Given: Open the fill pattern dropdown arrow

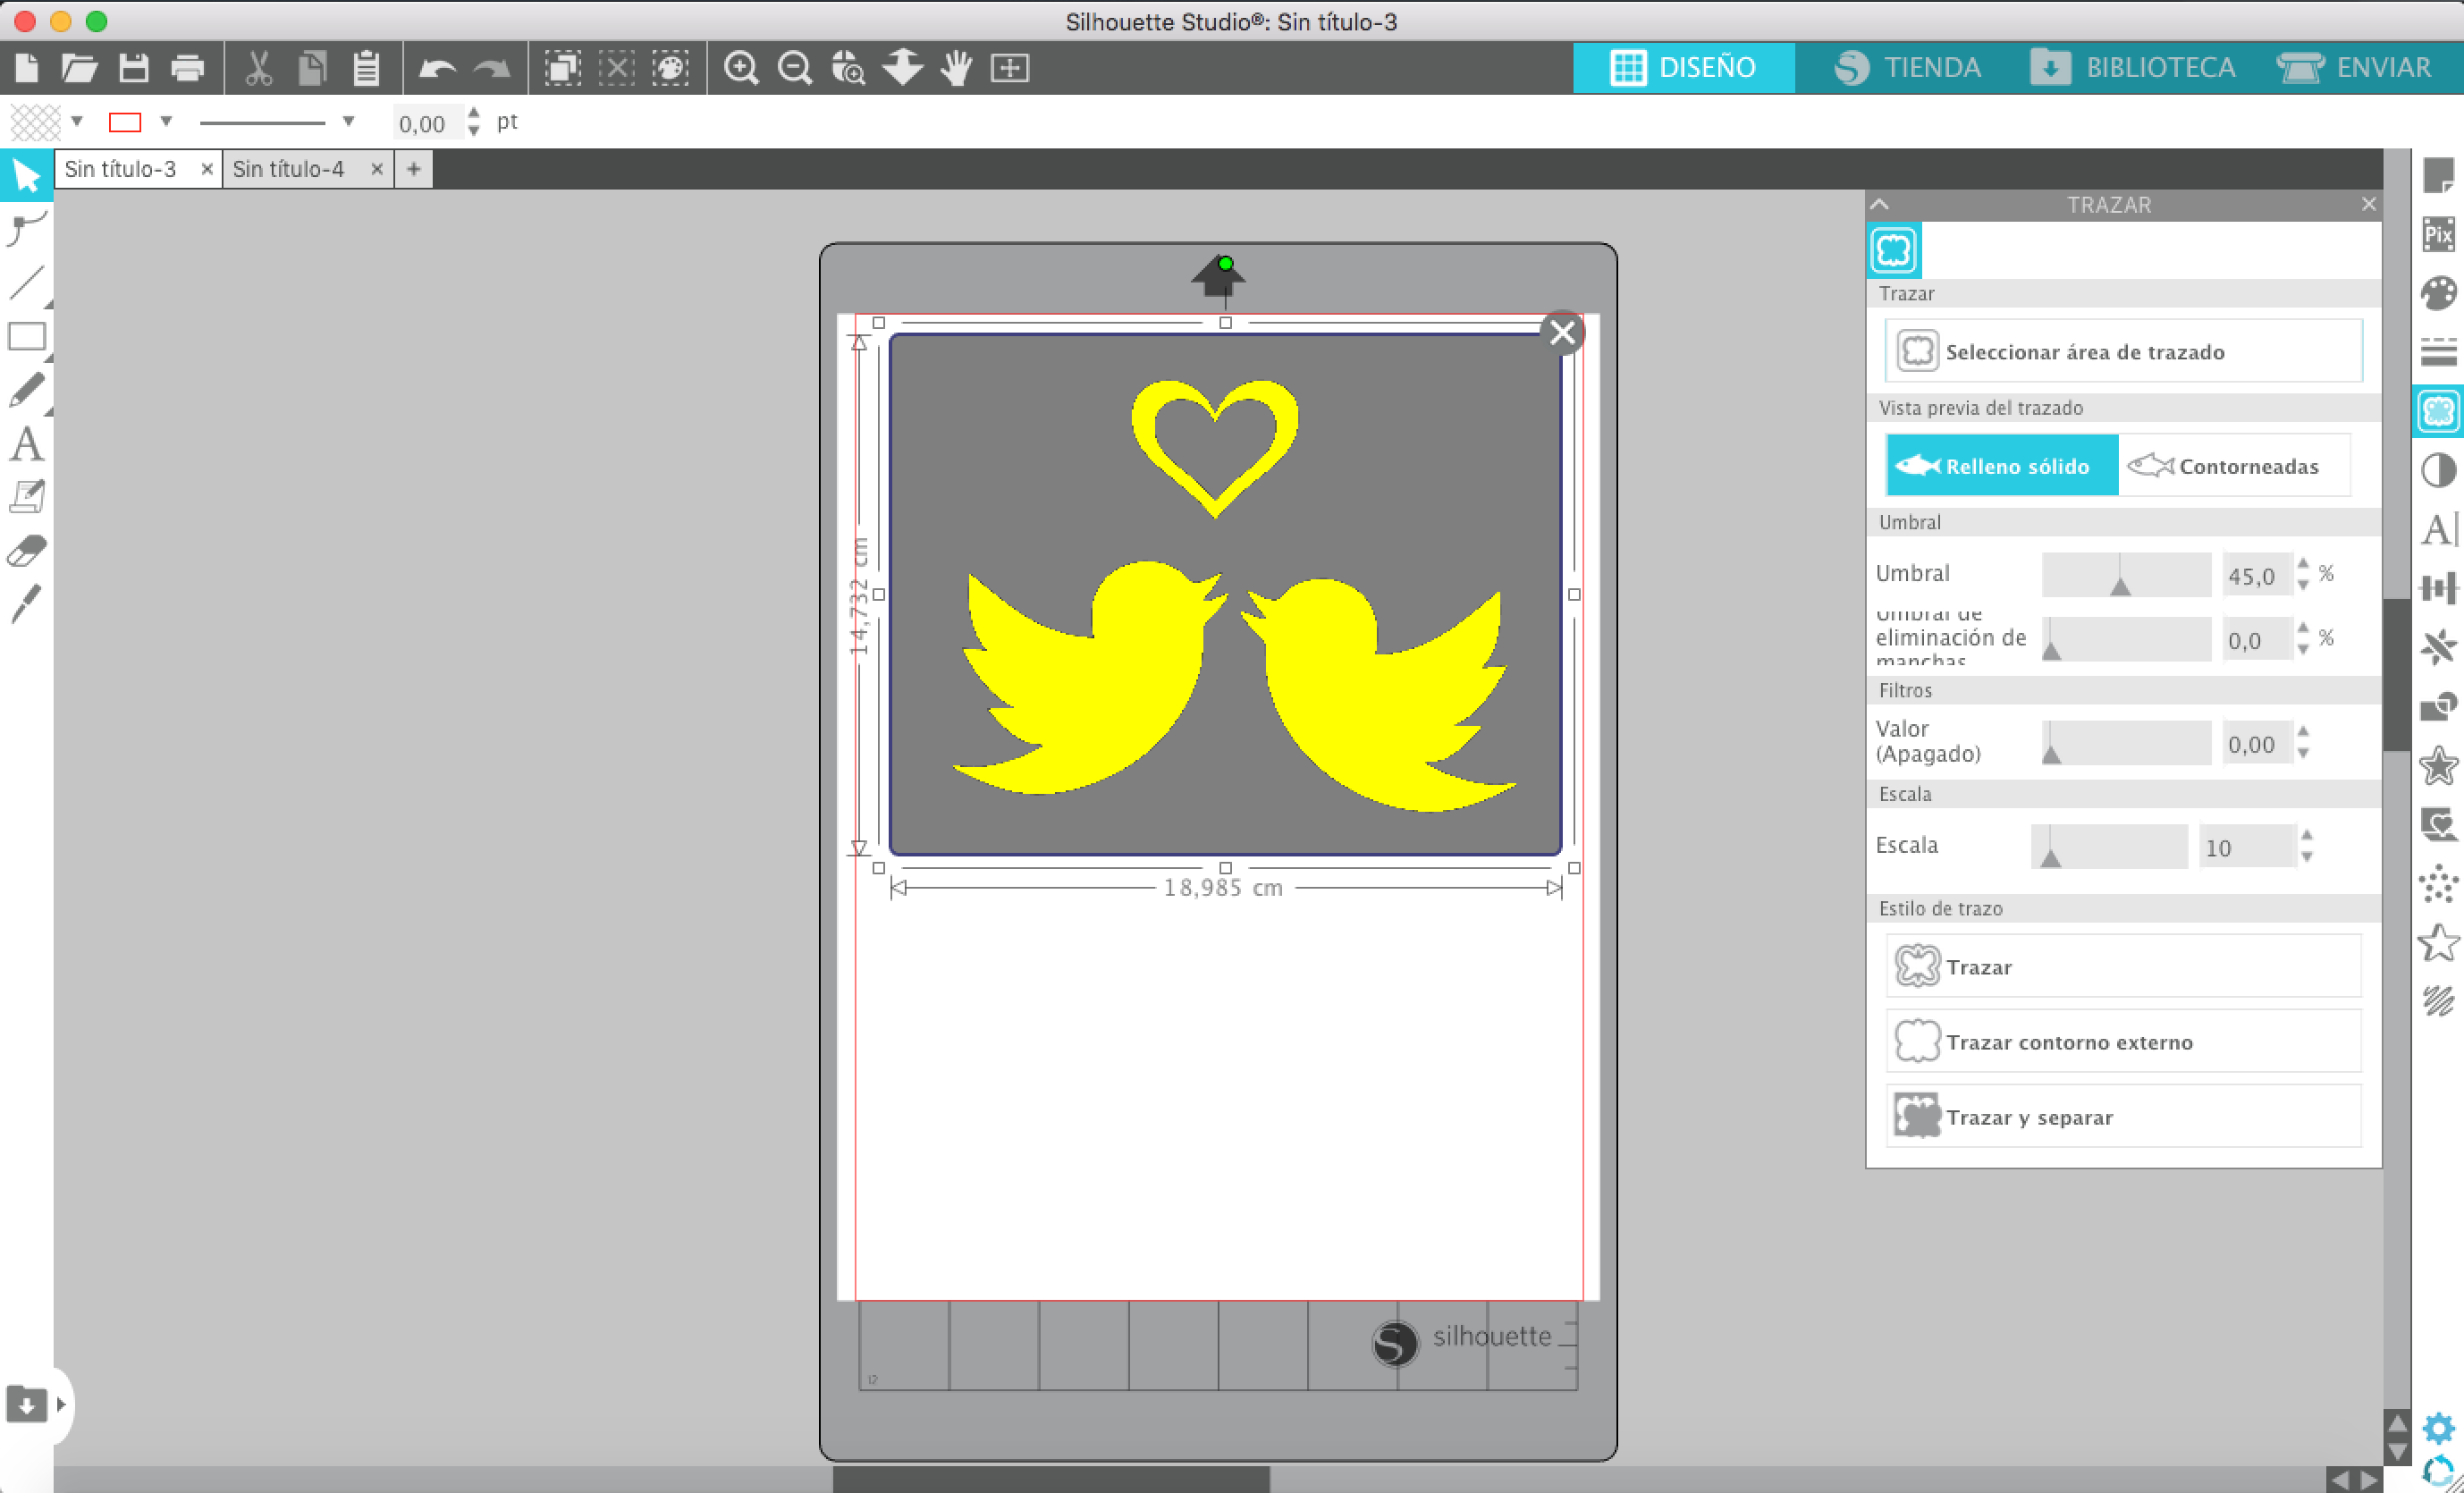Looking at the screenshot, I should (76, 121).
